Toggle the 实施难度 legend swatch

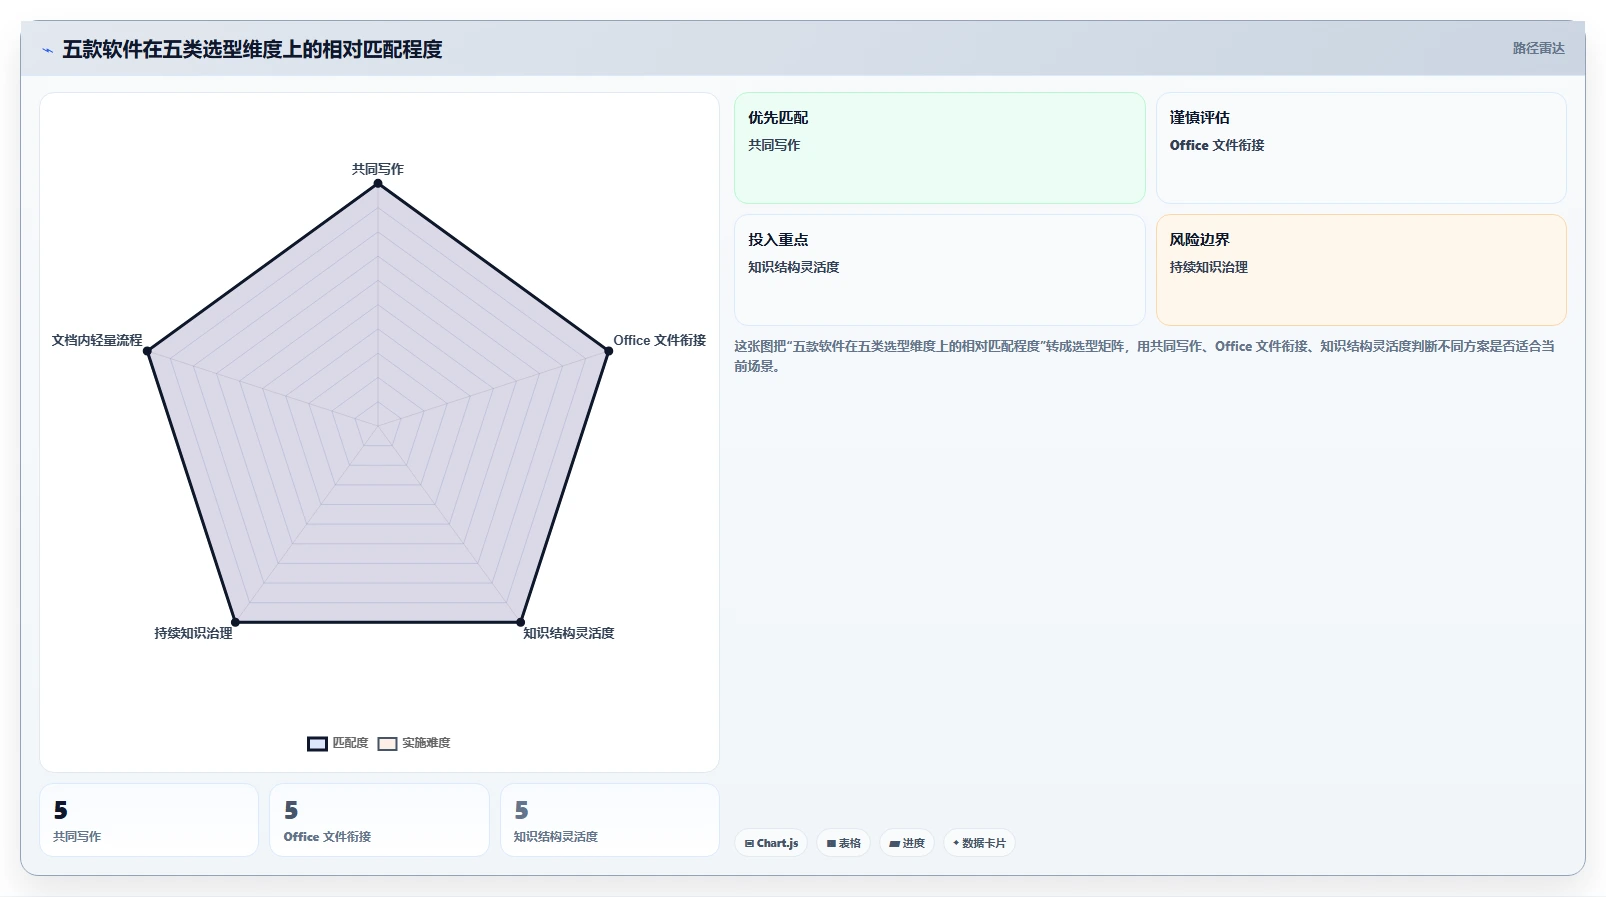coord(387,744)
